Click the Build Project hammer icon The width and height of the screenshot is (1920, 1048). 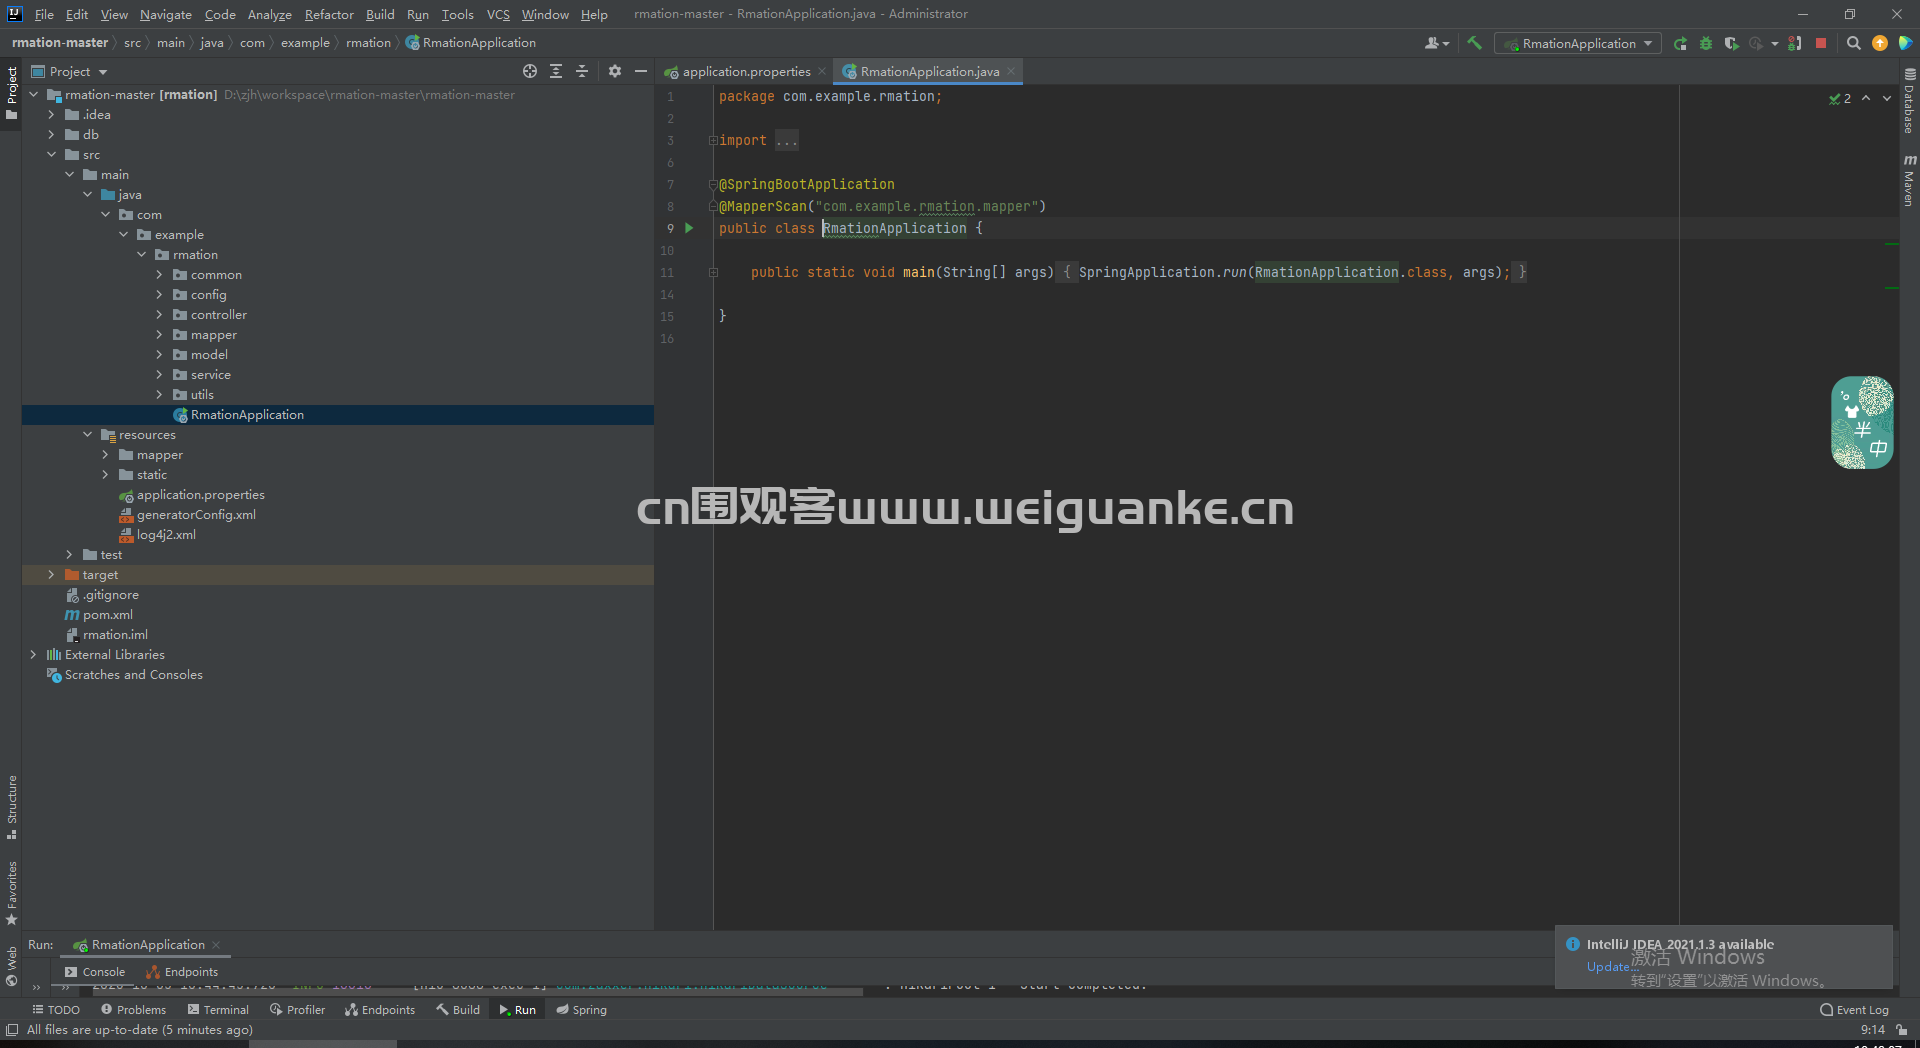(1474, 43)
